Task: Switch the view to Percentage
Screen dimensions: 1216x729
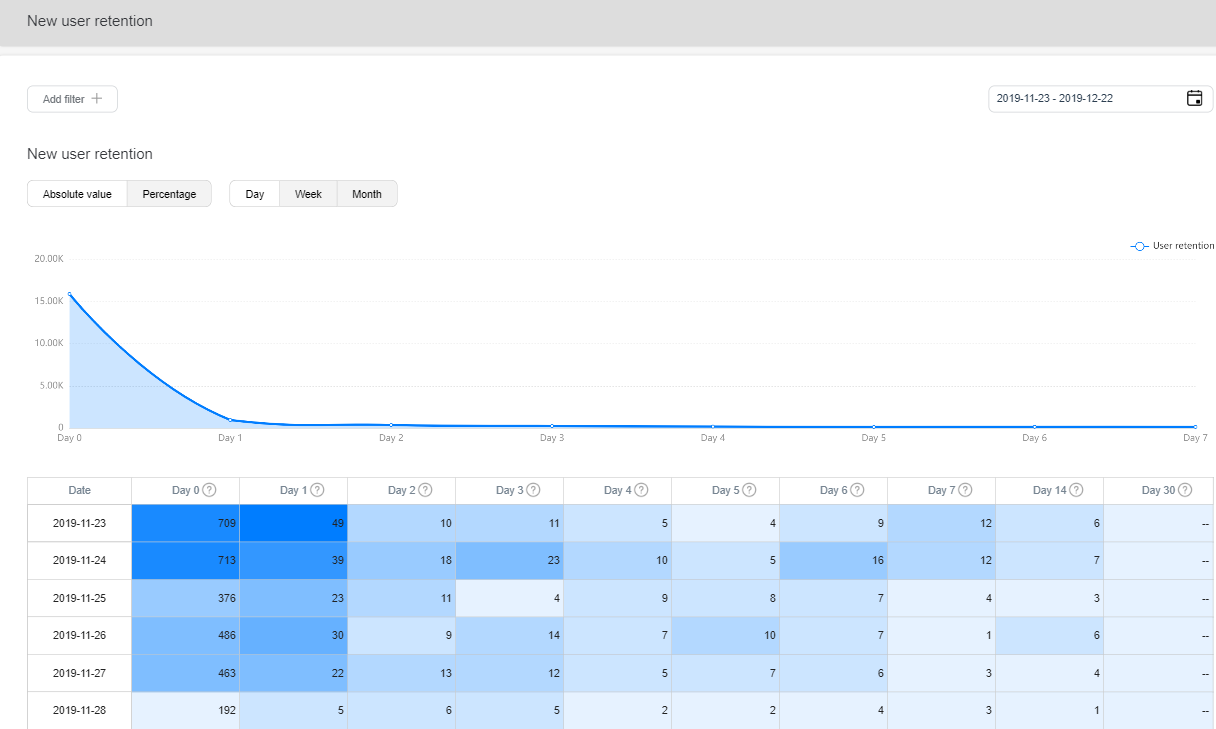Action: 169,193
